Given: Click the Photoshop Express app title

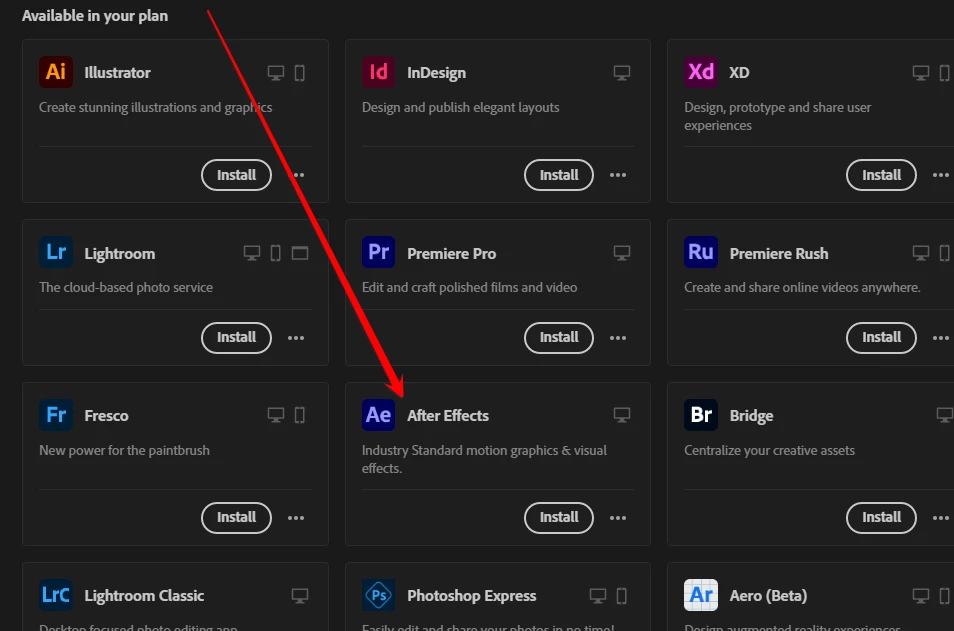Looking at the screenshot, I should (x=472, y=596).
